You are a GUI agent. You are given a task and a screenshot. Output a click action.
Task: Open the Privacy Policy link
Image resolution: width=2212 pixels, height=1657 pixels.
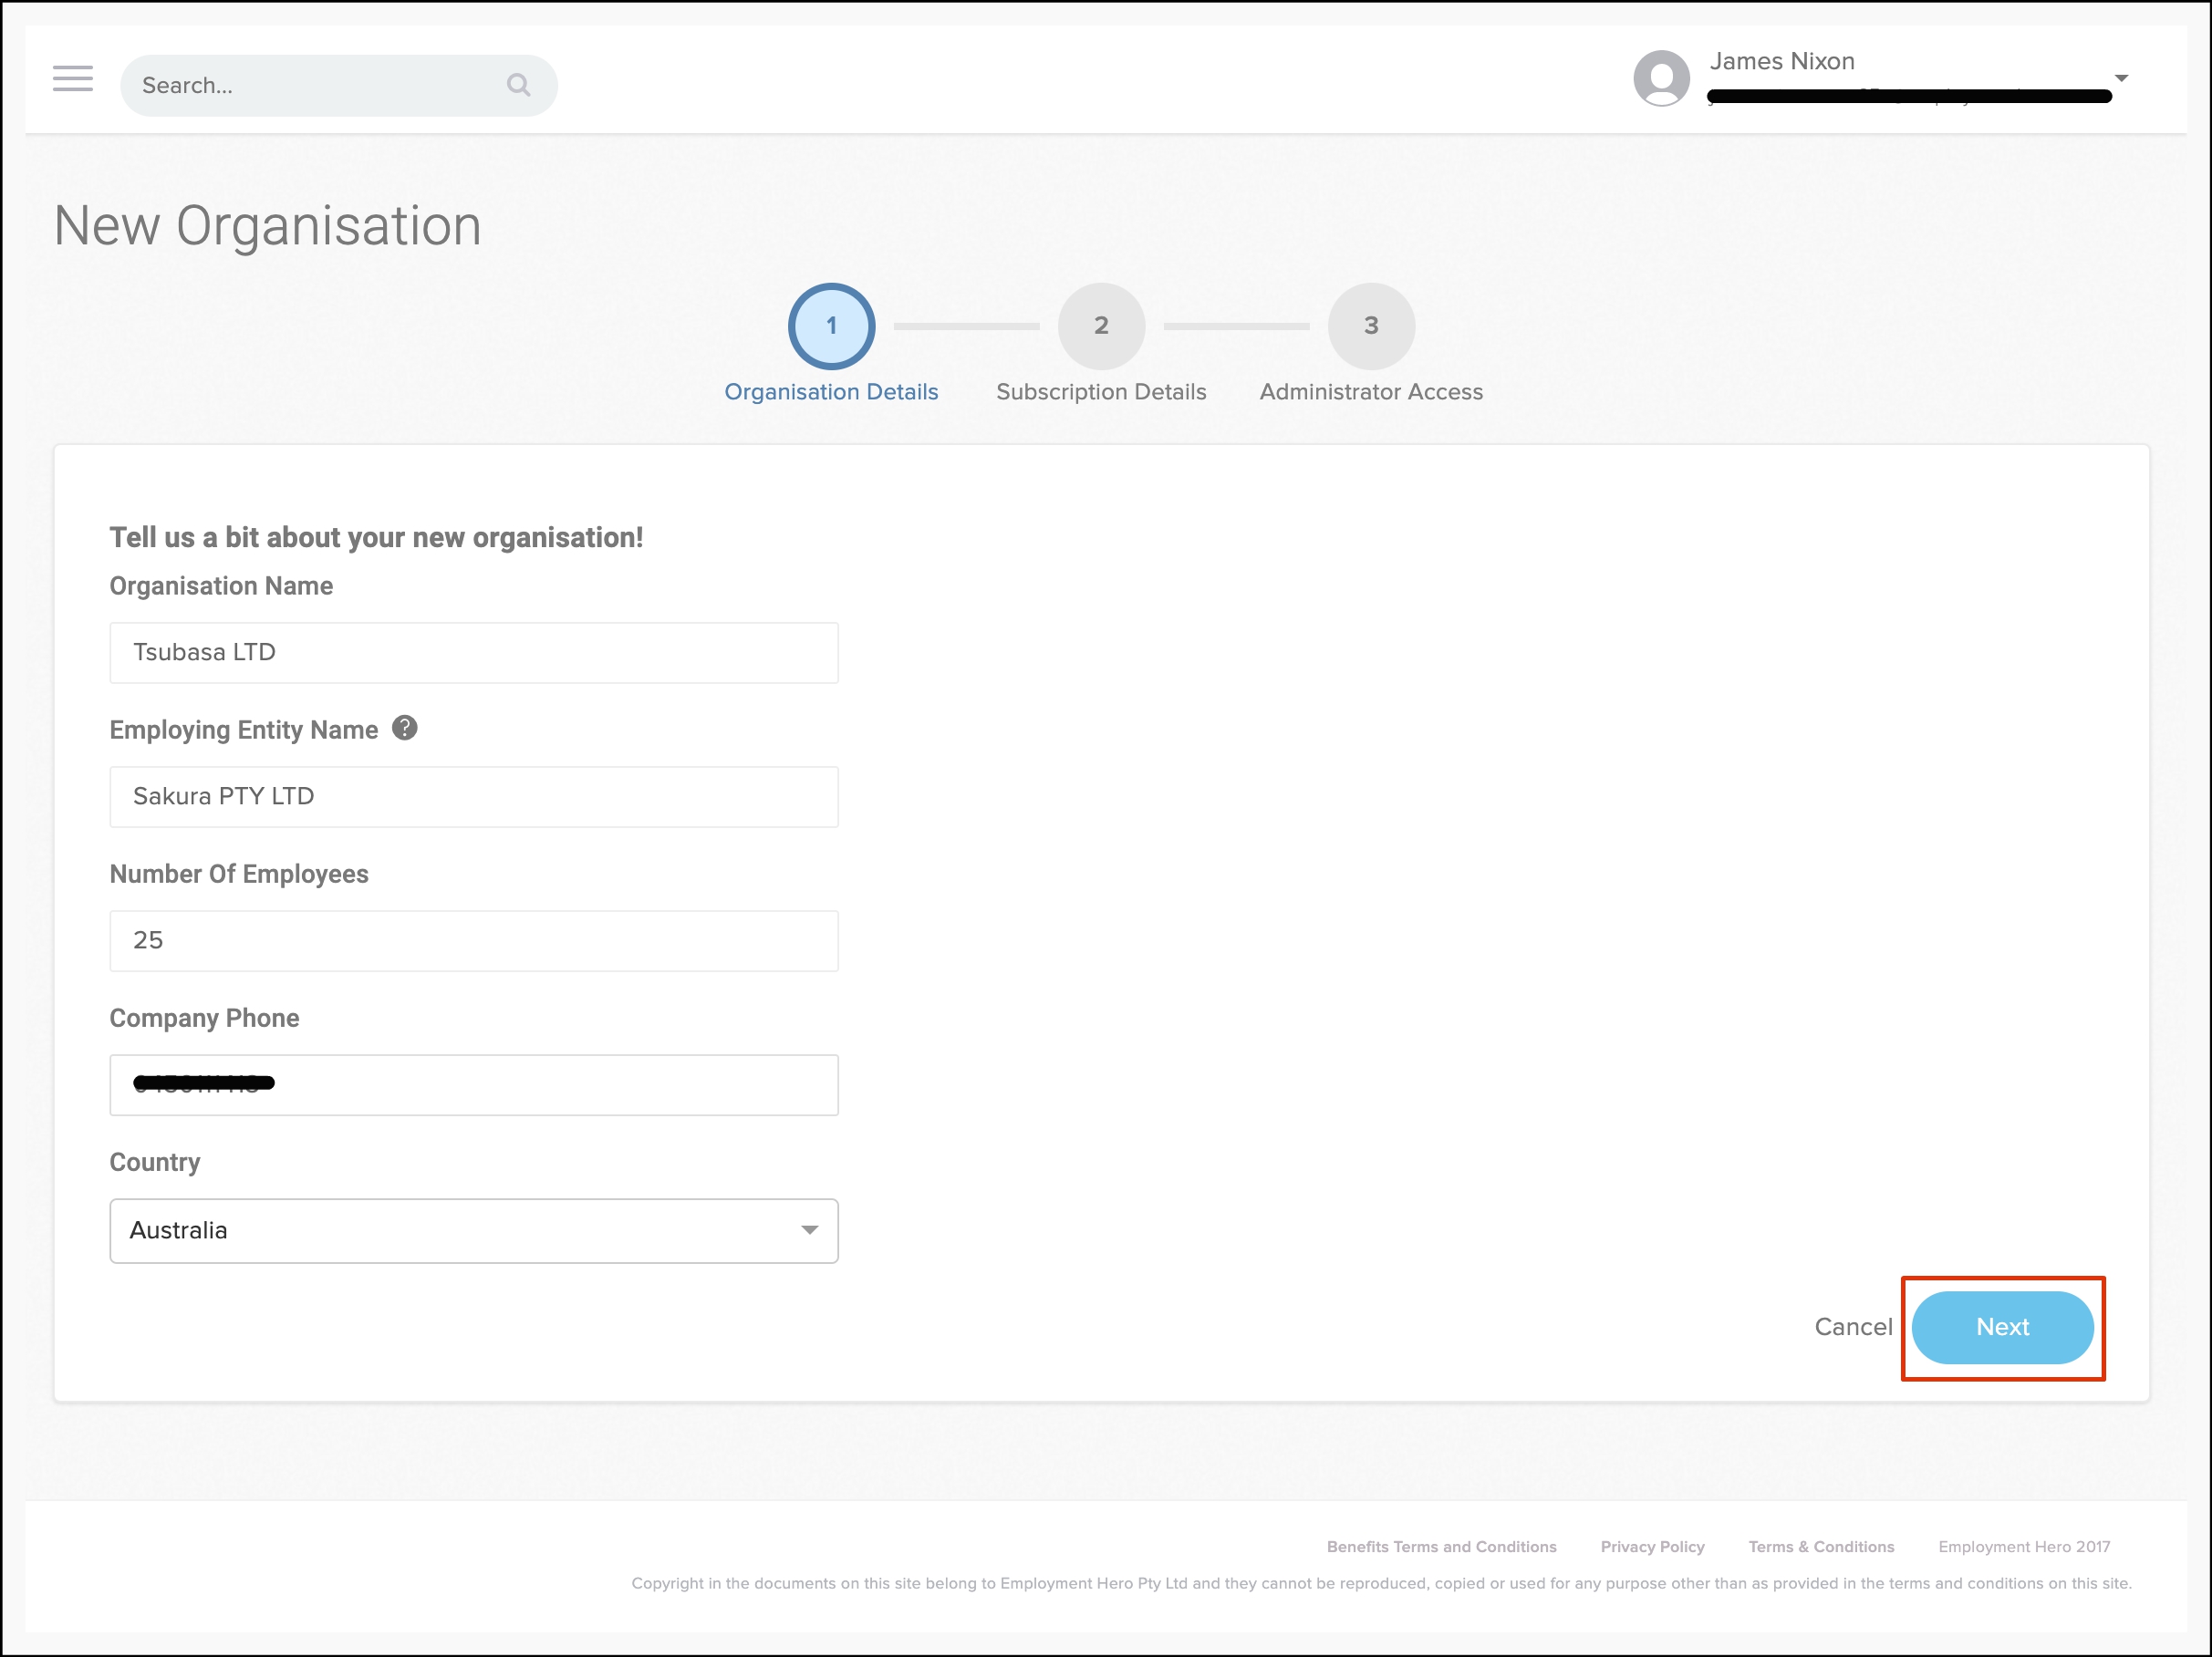click(x=1652, y=1546)
